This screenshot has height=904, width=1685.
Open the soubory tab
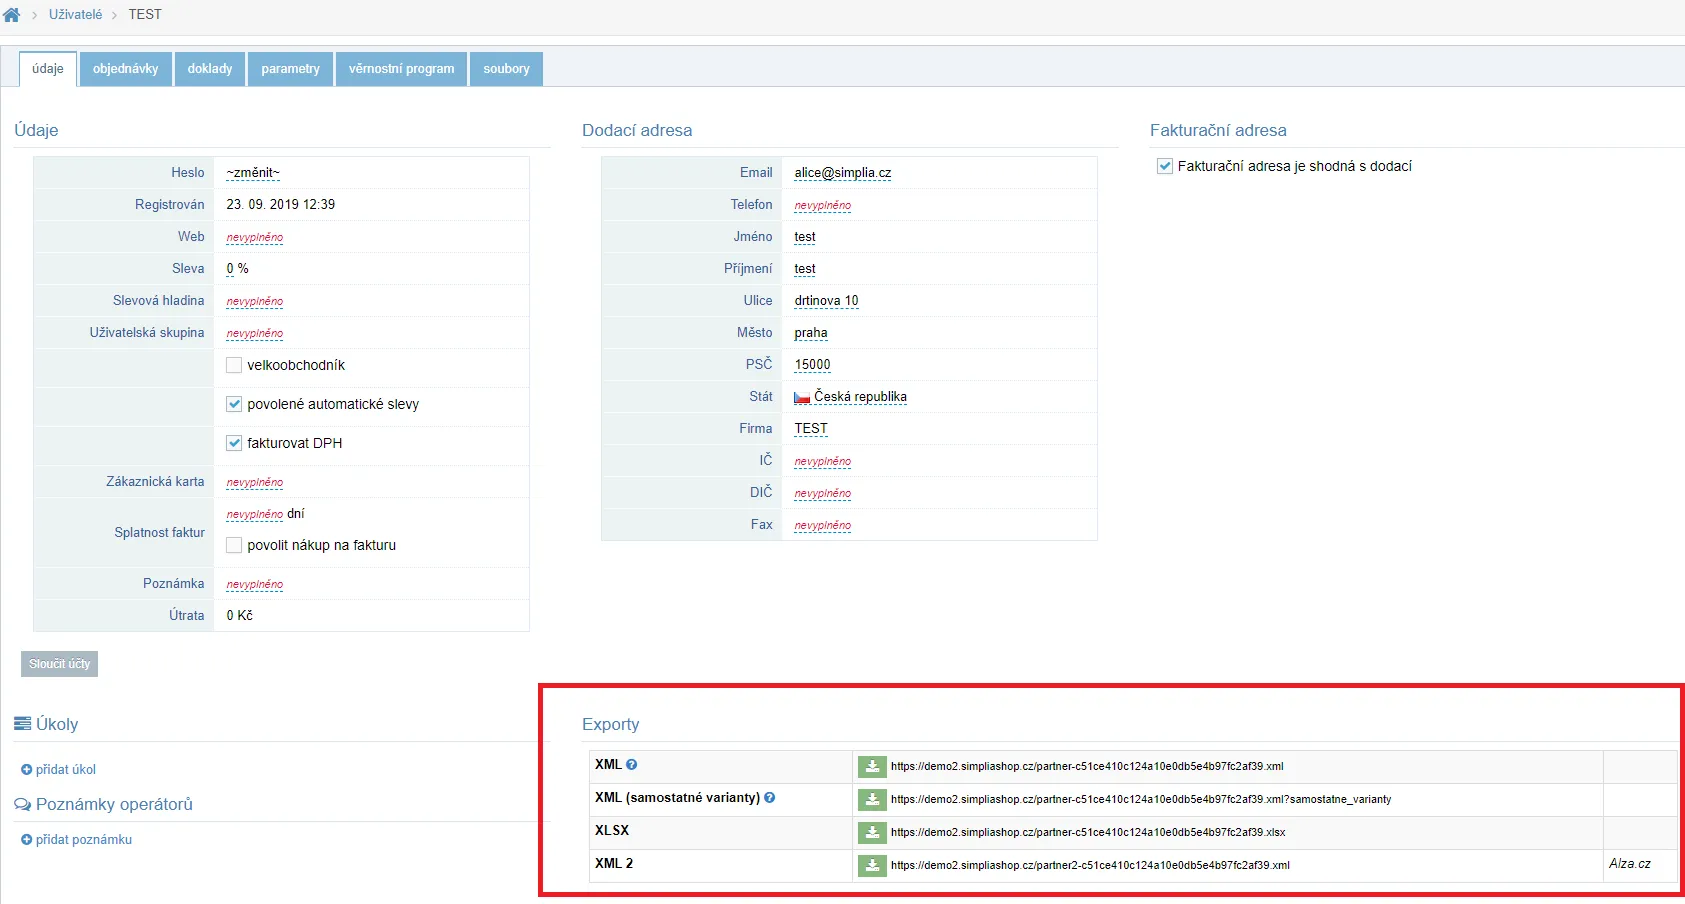click(507, 69)
